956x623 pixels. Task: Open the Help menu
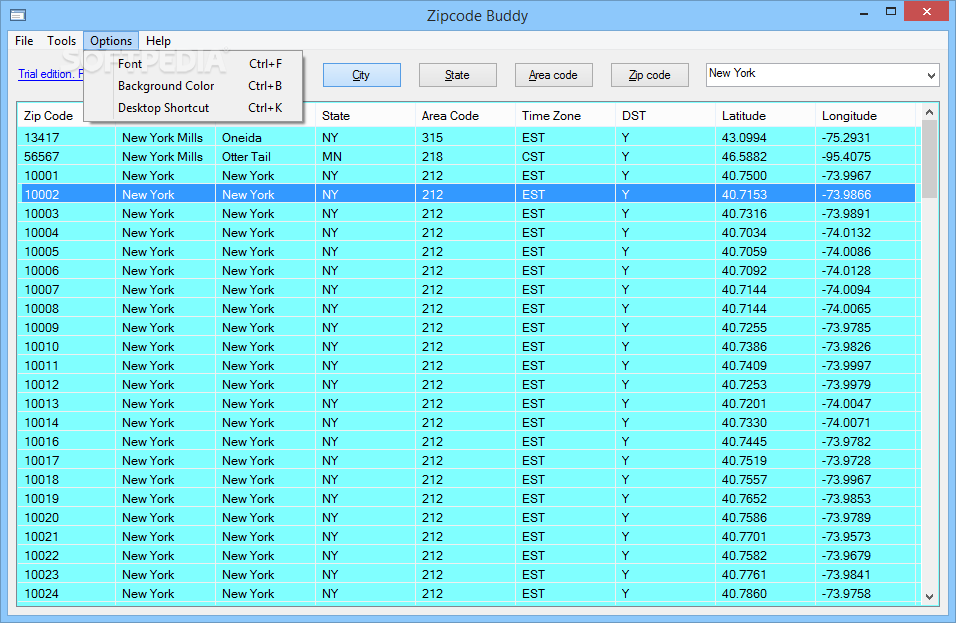[158, 41]
